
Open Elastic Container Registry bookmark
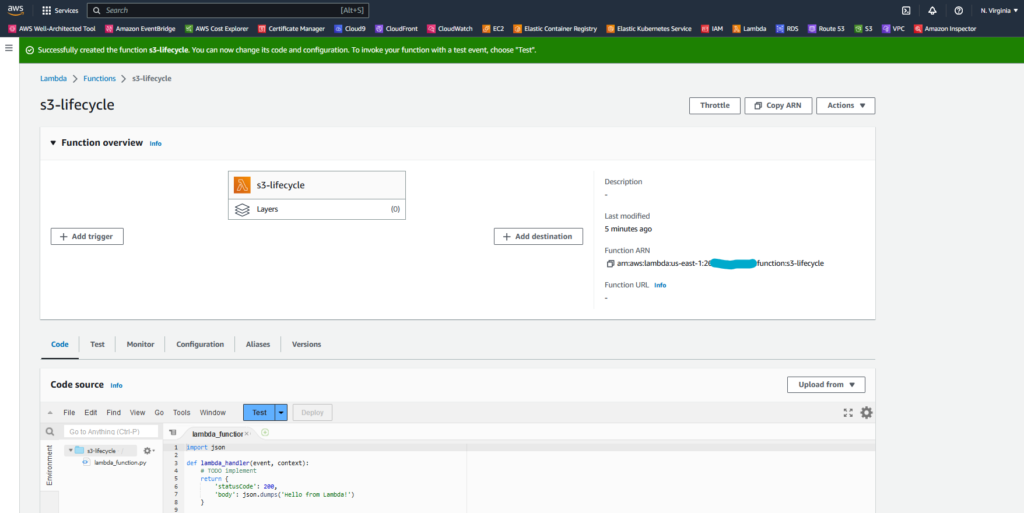[x=555, y=29]
